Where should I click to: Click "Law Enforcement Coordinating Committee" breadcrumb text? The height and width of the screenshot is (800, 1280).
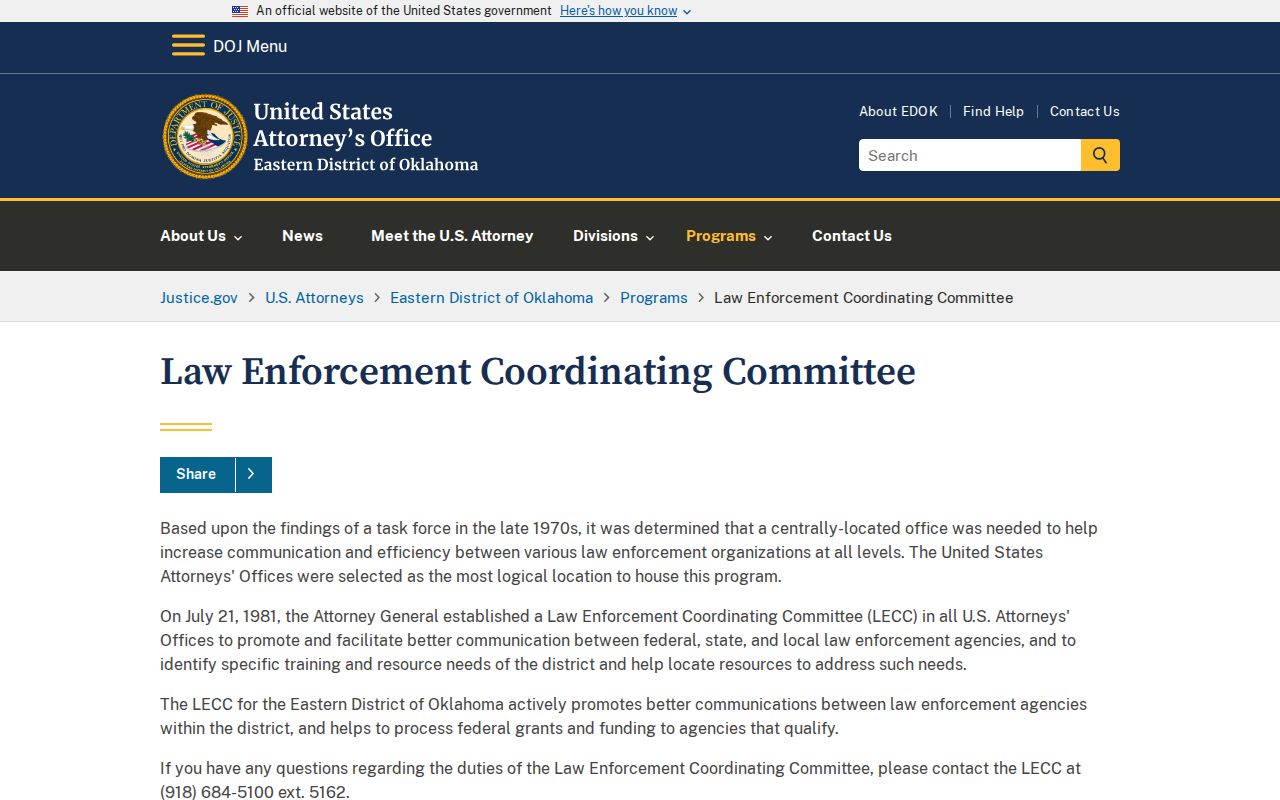click(x=864, y=298)
